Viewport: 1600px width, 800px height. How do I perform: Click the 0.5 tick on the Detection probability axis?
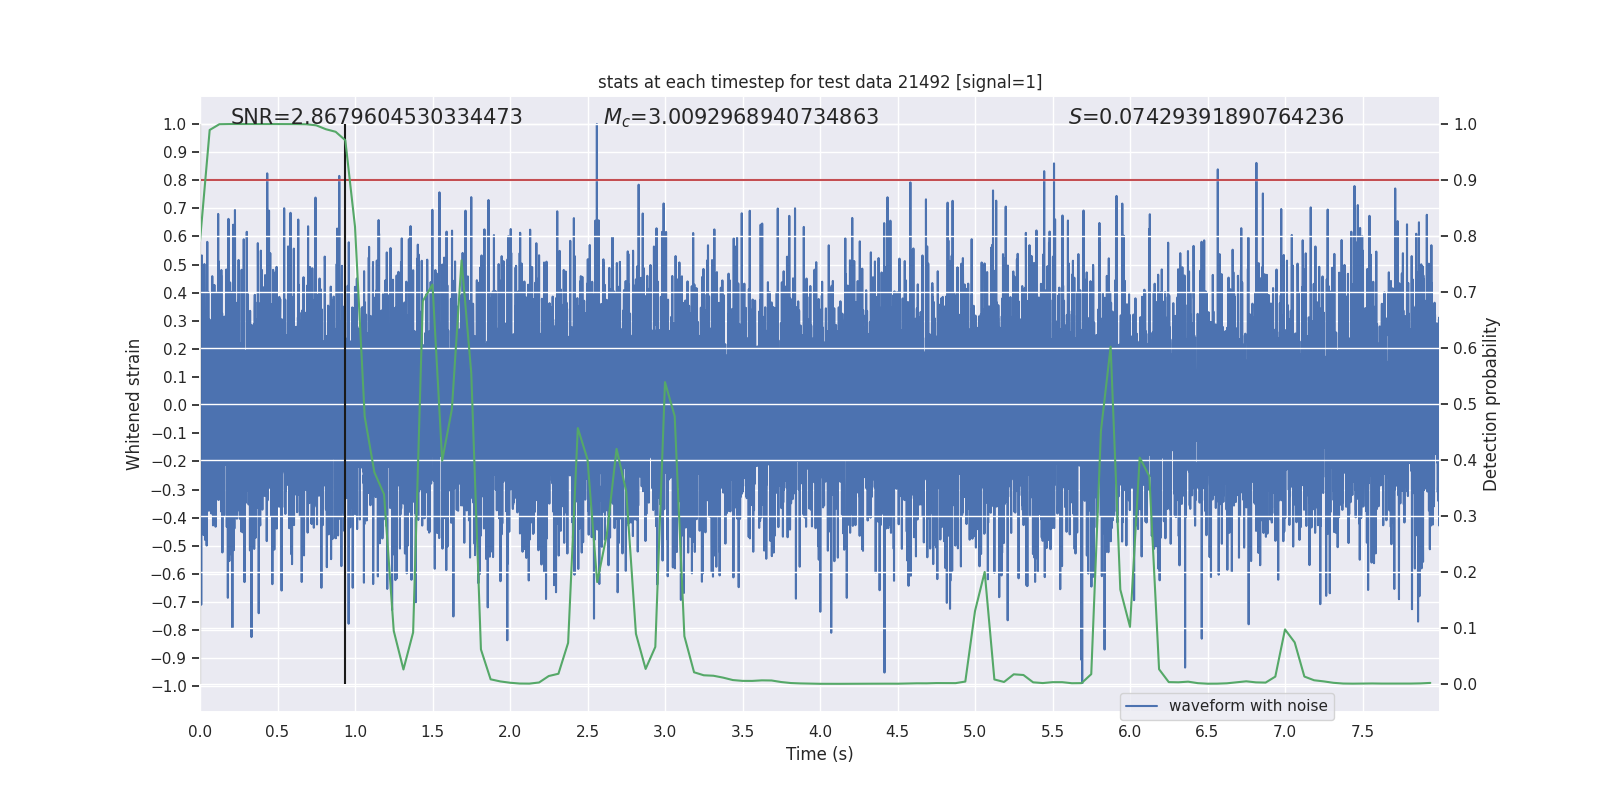click(1465, 404)
